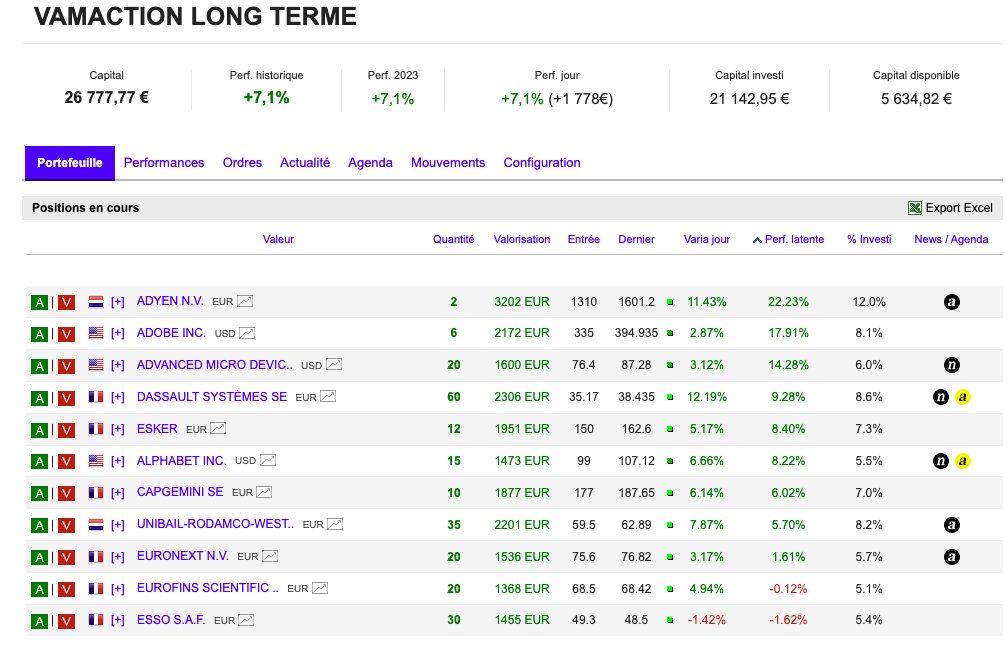1007x647 pixels.
Task: Sort by the Entrée column header
Action: (x=584, y=239)
